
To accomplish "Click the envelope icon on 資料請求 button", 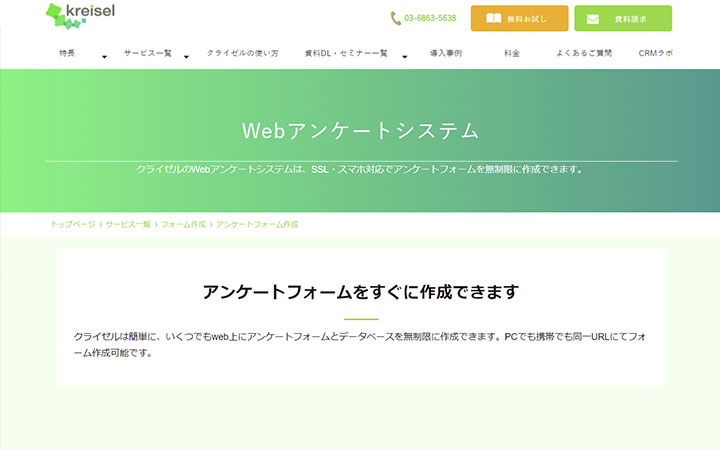I will pos(593,19).
